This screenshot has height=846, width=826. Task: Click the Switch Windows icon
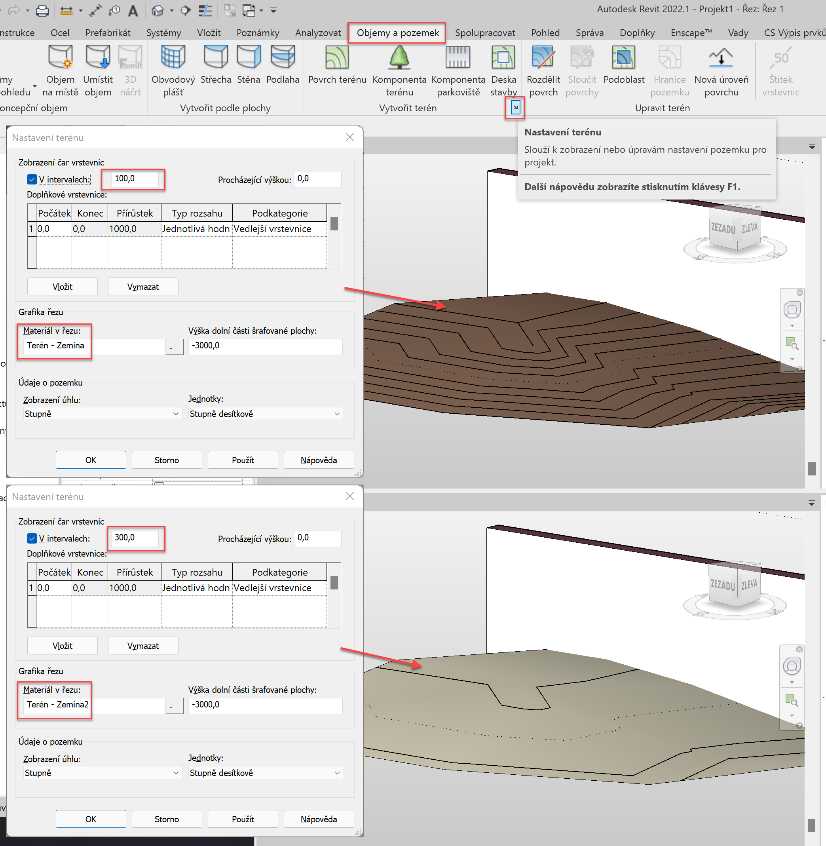click(x=249, y=10)
